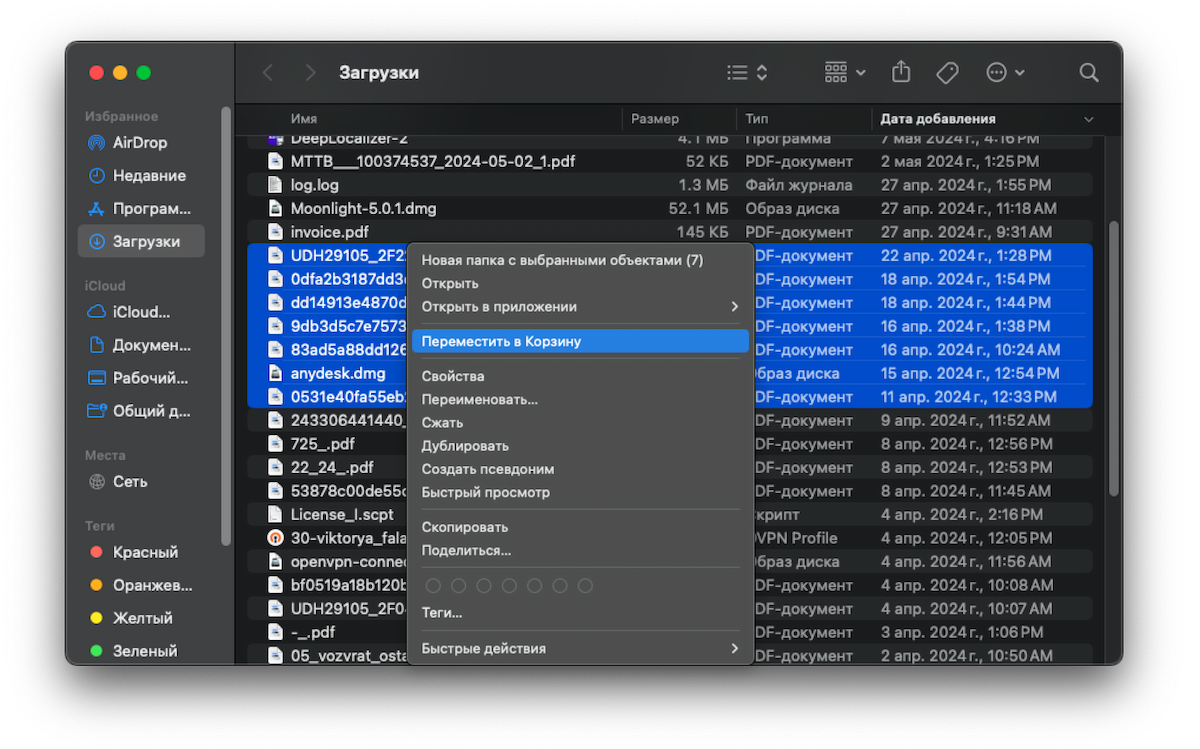Image resolution: width=1200 pixels, height=749 pixels.
Task: Expand the Быстрые действия submenu
Action: point(580,648)
